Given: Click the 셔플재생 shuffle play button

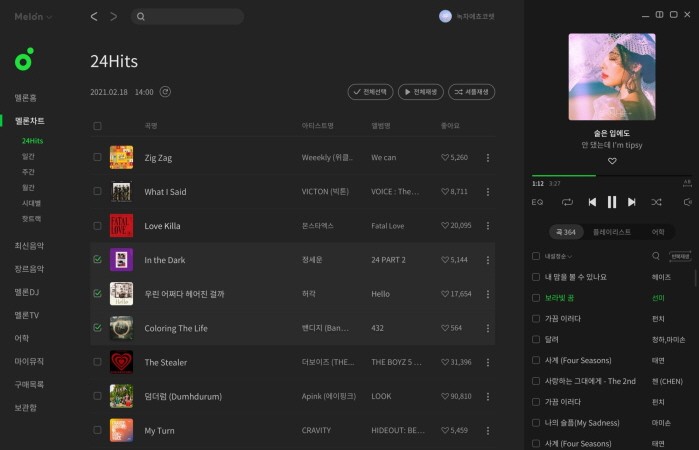Looking at the screenshot, I should pyautogui.click(x=472, y=92).
